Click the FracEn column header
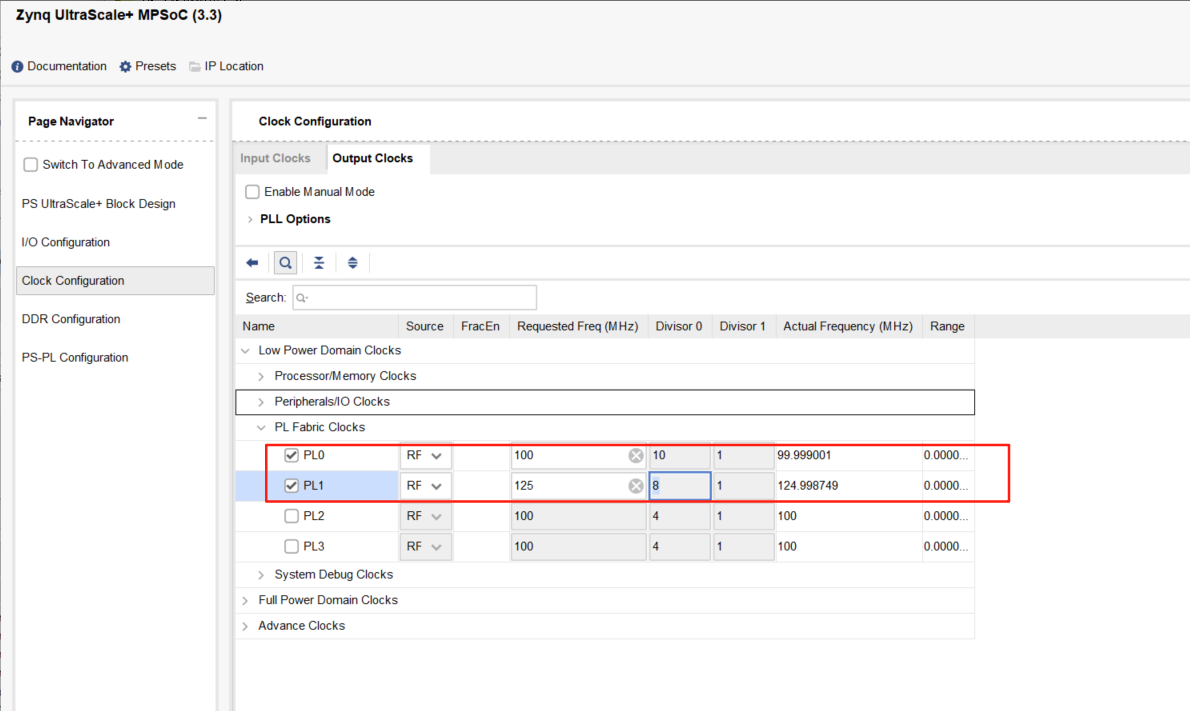This screenshot has height=711, width=1190. [x=480, y=326]
